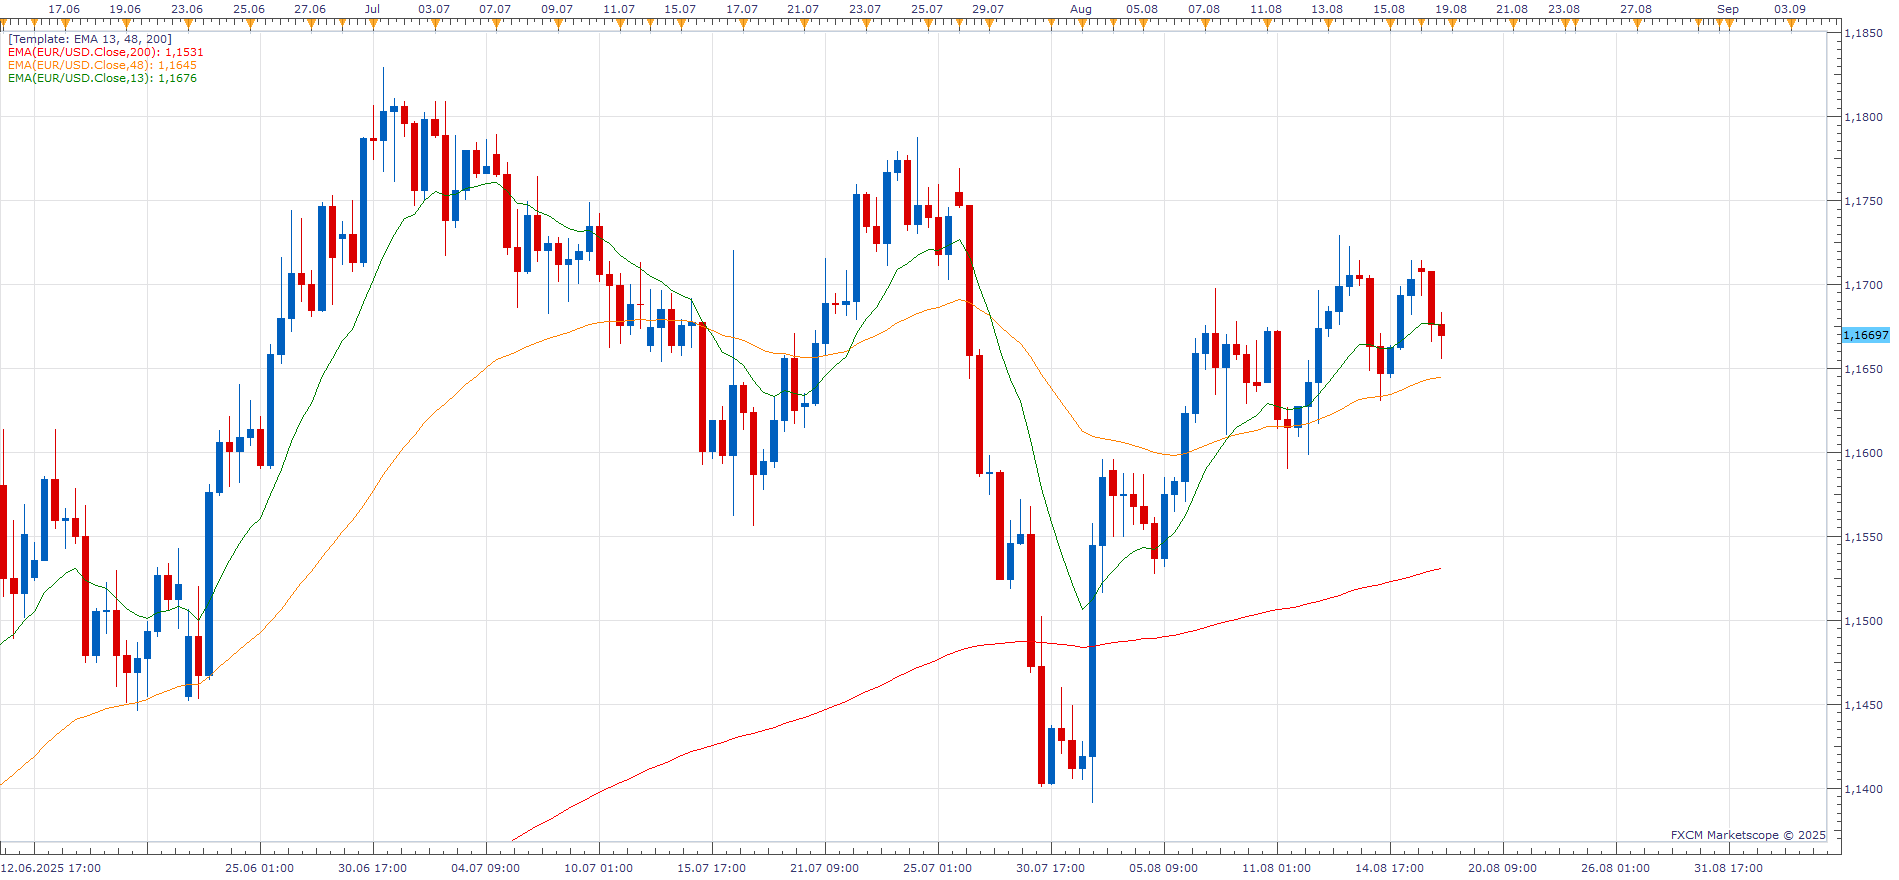Click price axis label 1,1500
This screenshot has height=880, width=1899.
click(1863, 621)
